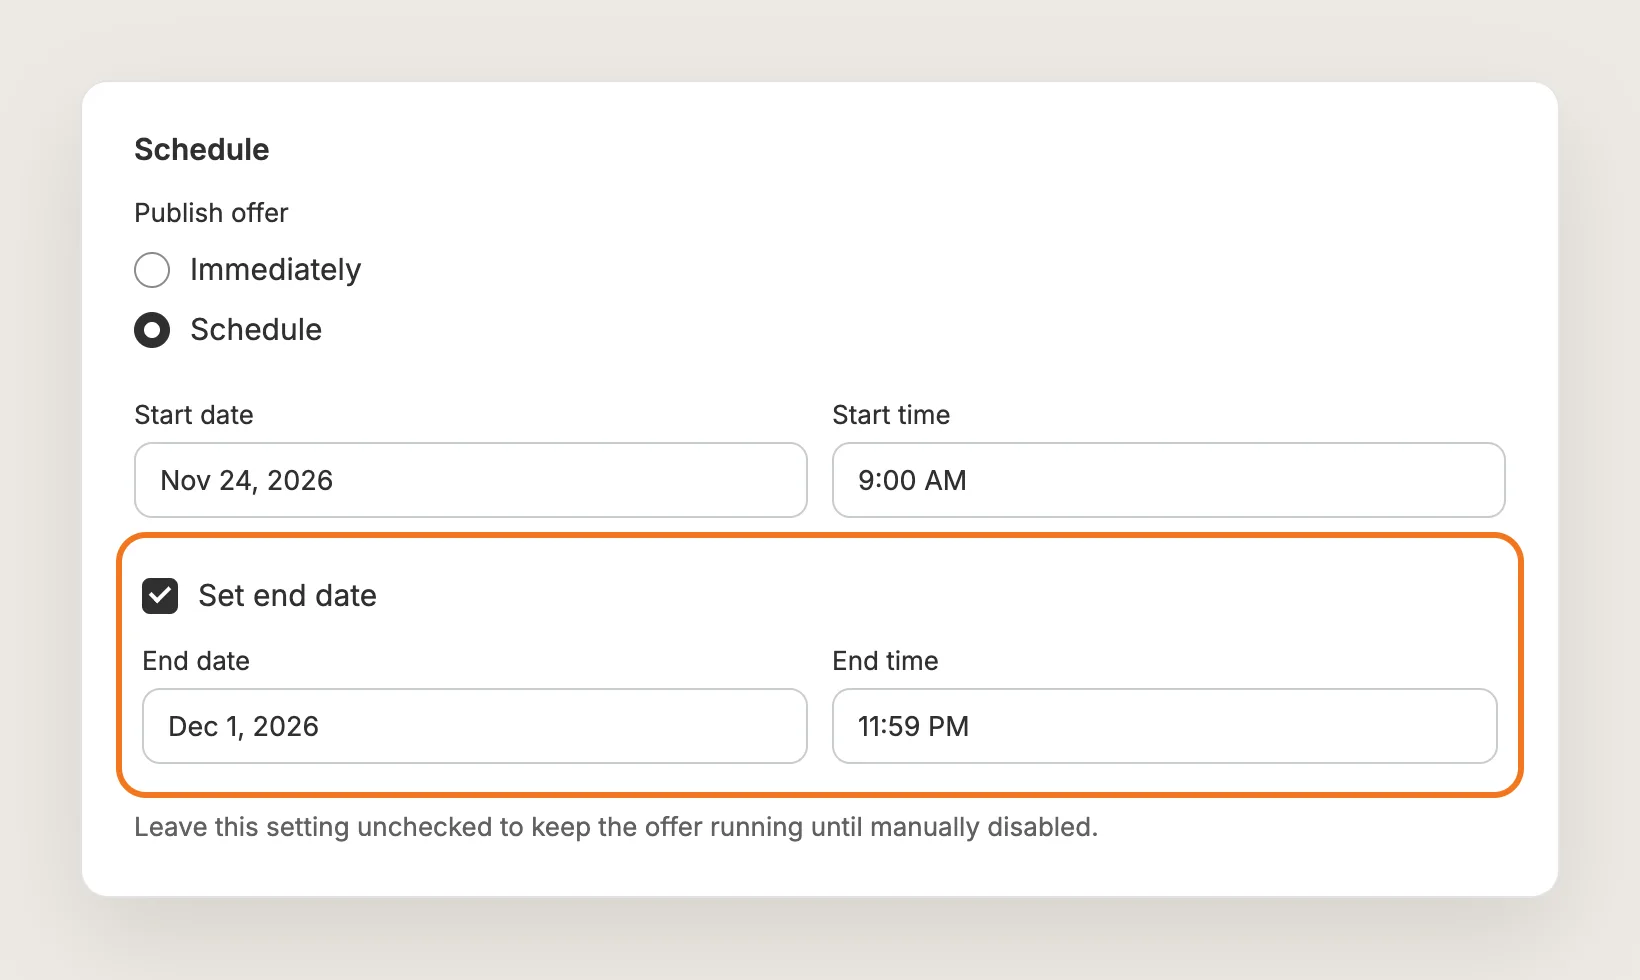Screen dimensions: 1640x980
Task: Select the Immediately radio button
Action: (152, 270)
